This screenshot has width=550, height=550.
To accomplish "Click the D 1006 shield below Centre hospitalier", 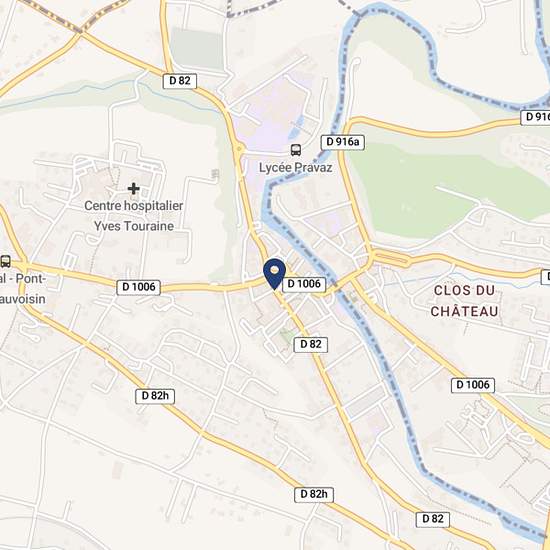I will tap(139, 287).
